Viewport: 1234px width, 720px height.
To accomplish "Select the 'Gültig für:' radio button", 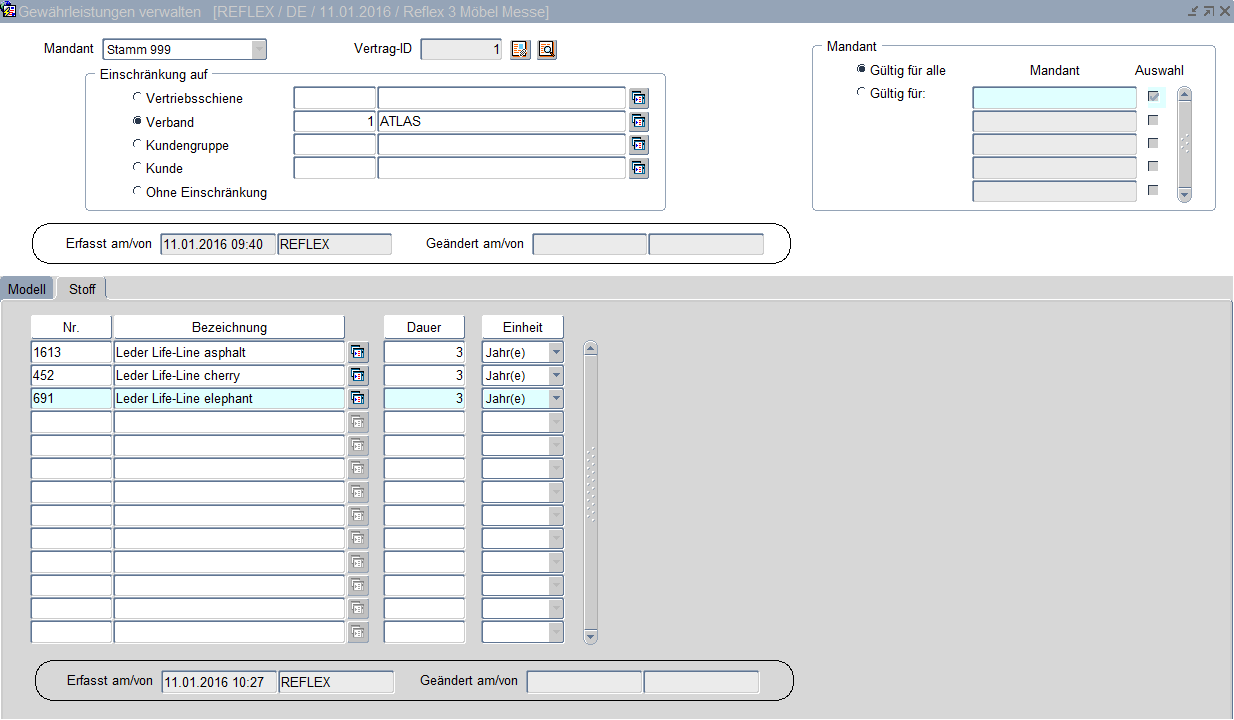I will 861,93.
